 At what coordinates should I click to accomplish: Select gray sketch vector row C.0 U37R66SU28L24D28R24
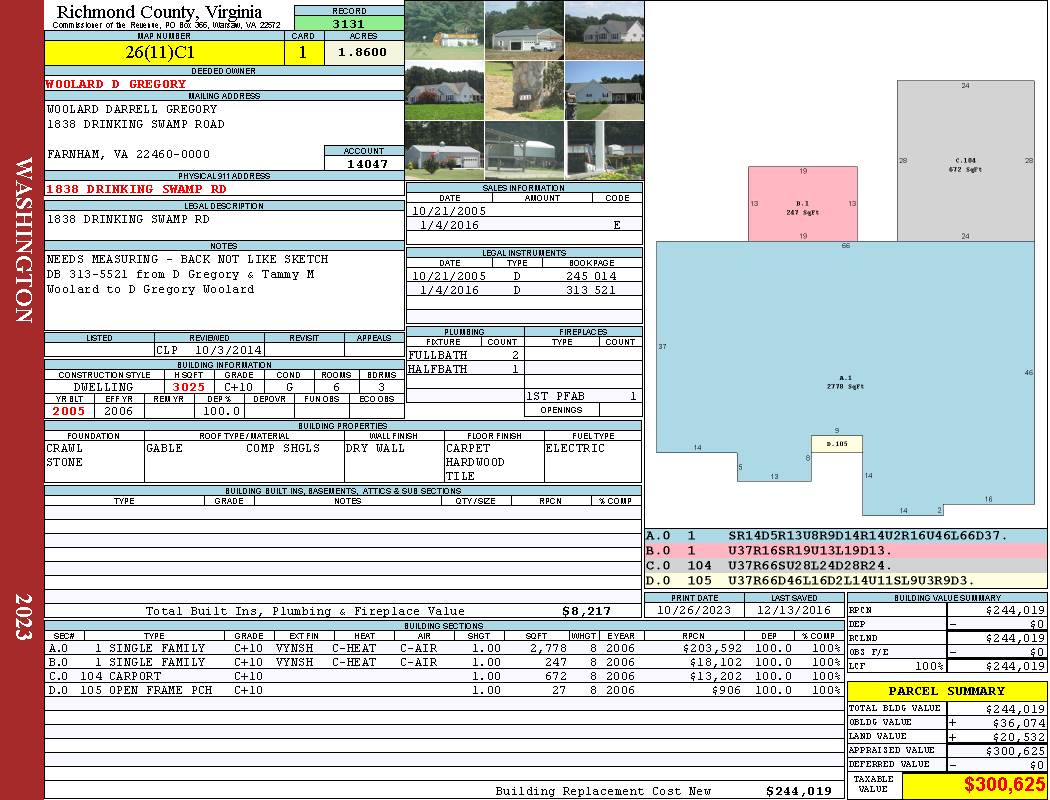[x=846, y=565]
